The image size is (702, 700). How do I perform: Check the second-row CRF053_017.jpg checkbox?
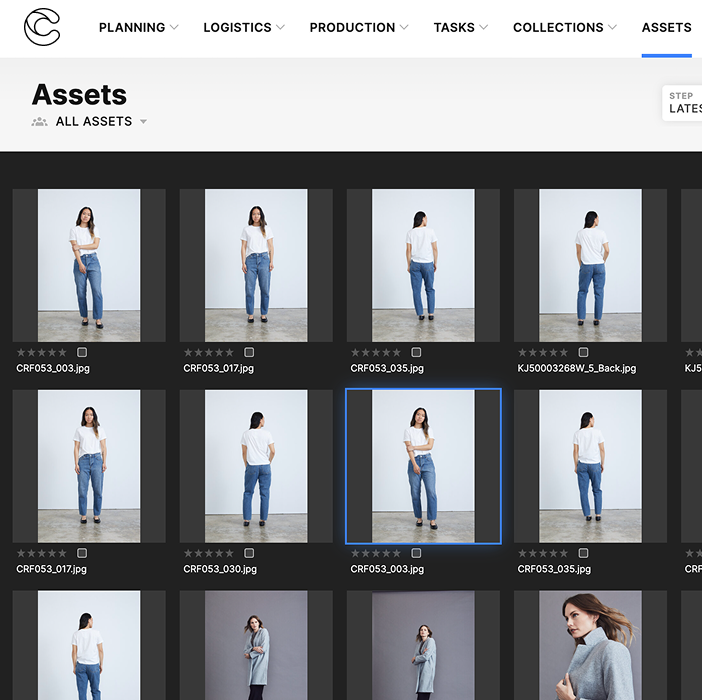(82, 553)
